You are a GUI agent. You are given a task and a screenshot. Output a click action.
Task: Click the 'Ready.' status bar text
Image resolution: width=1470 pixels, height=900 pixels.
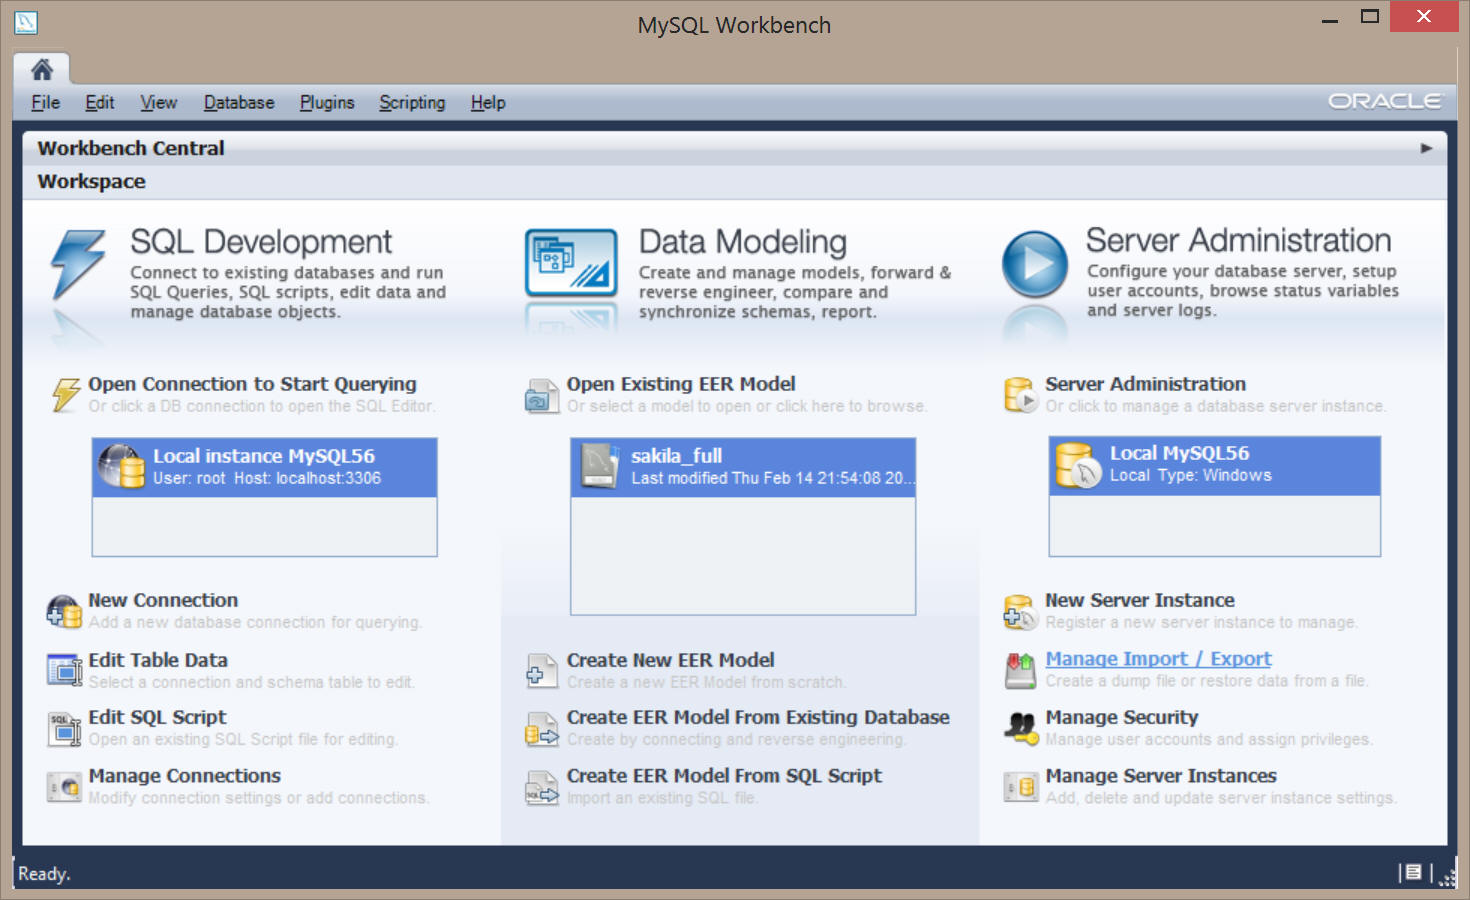pyautogui.click(x=44, y=874)
